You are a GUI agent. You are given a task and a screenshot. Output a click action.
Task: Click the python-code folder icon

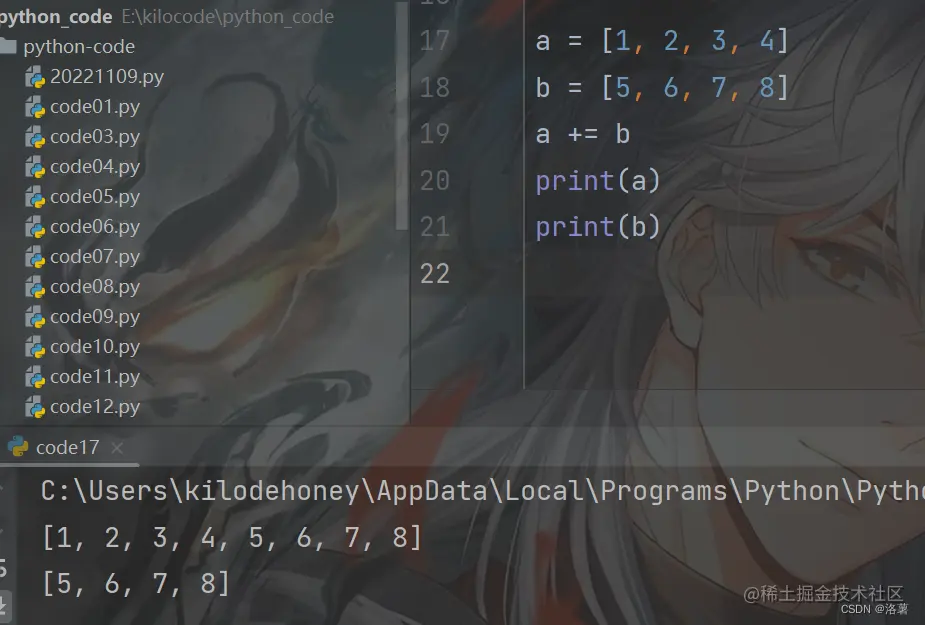(x=8, y=46)
